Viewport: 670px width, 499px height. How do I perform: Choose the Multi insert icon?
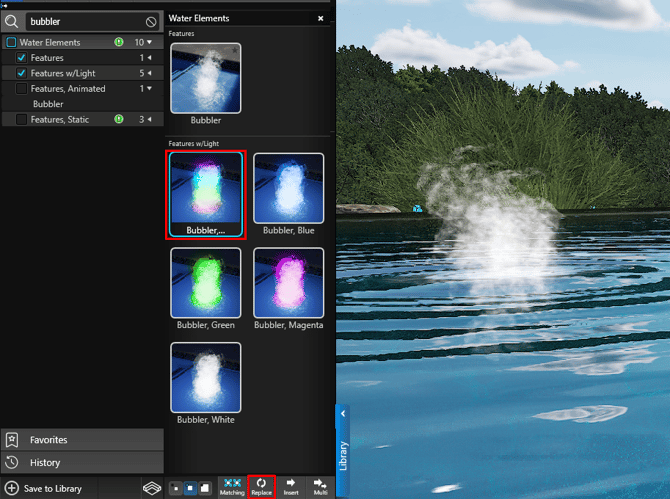point(320,486)
